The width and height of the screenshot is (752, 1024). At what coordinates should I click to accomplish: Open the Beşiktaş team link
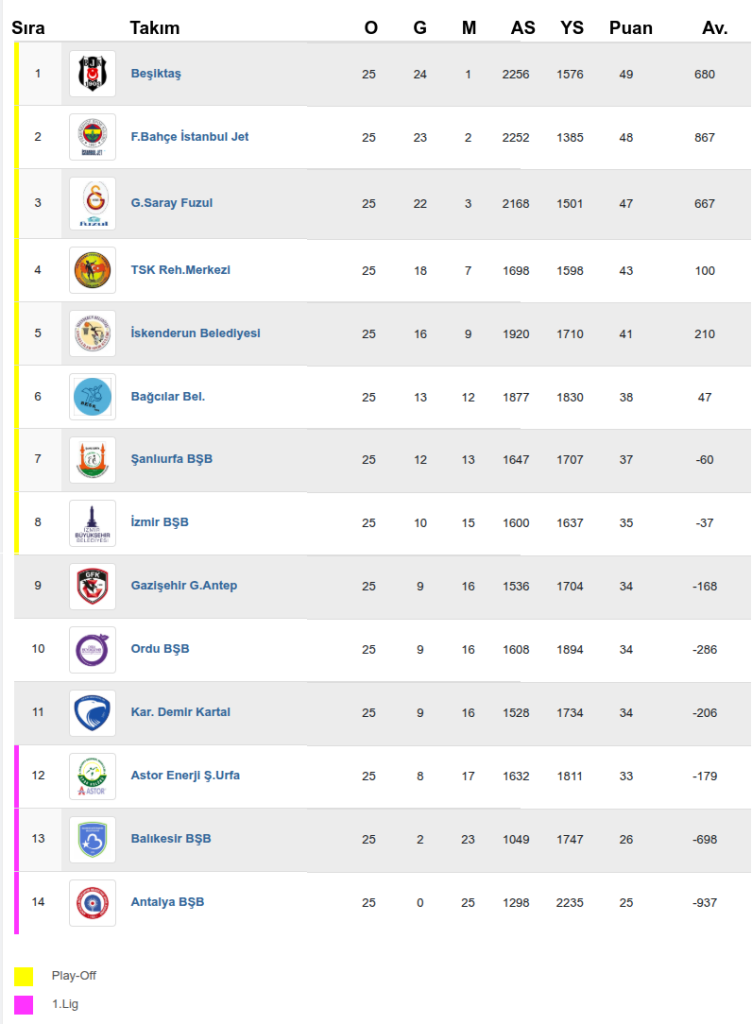[156, 73]
